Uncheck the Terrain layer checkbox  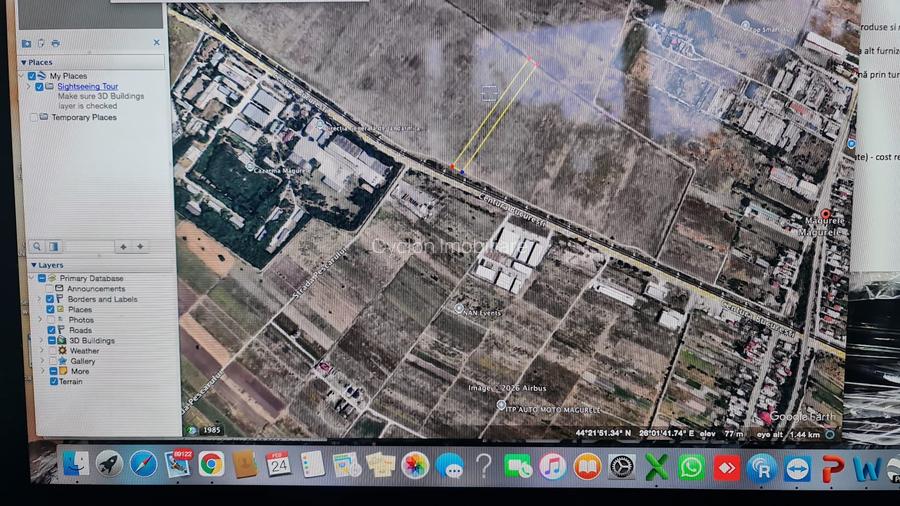pyautogui.click(x=53, y=381)
